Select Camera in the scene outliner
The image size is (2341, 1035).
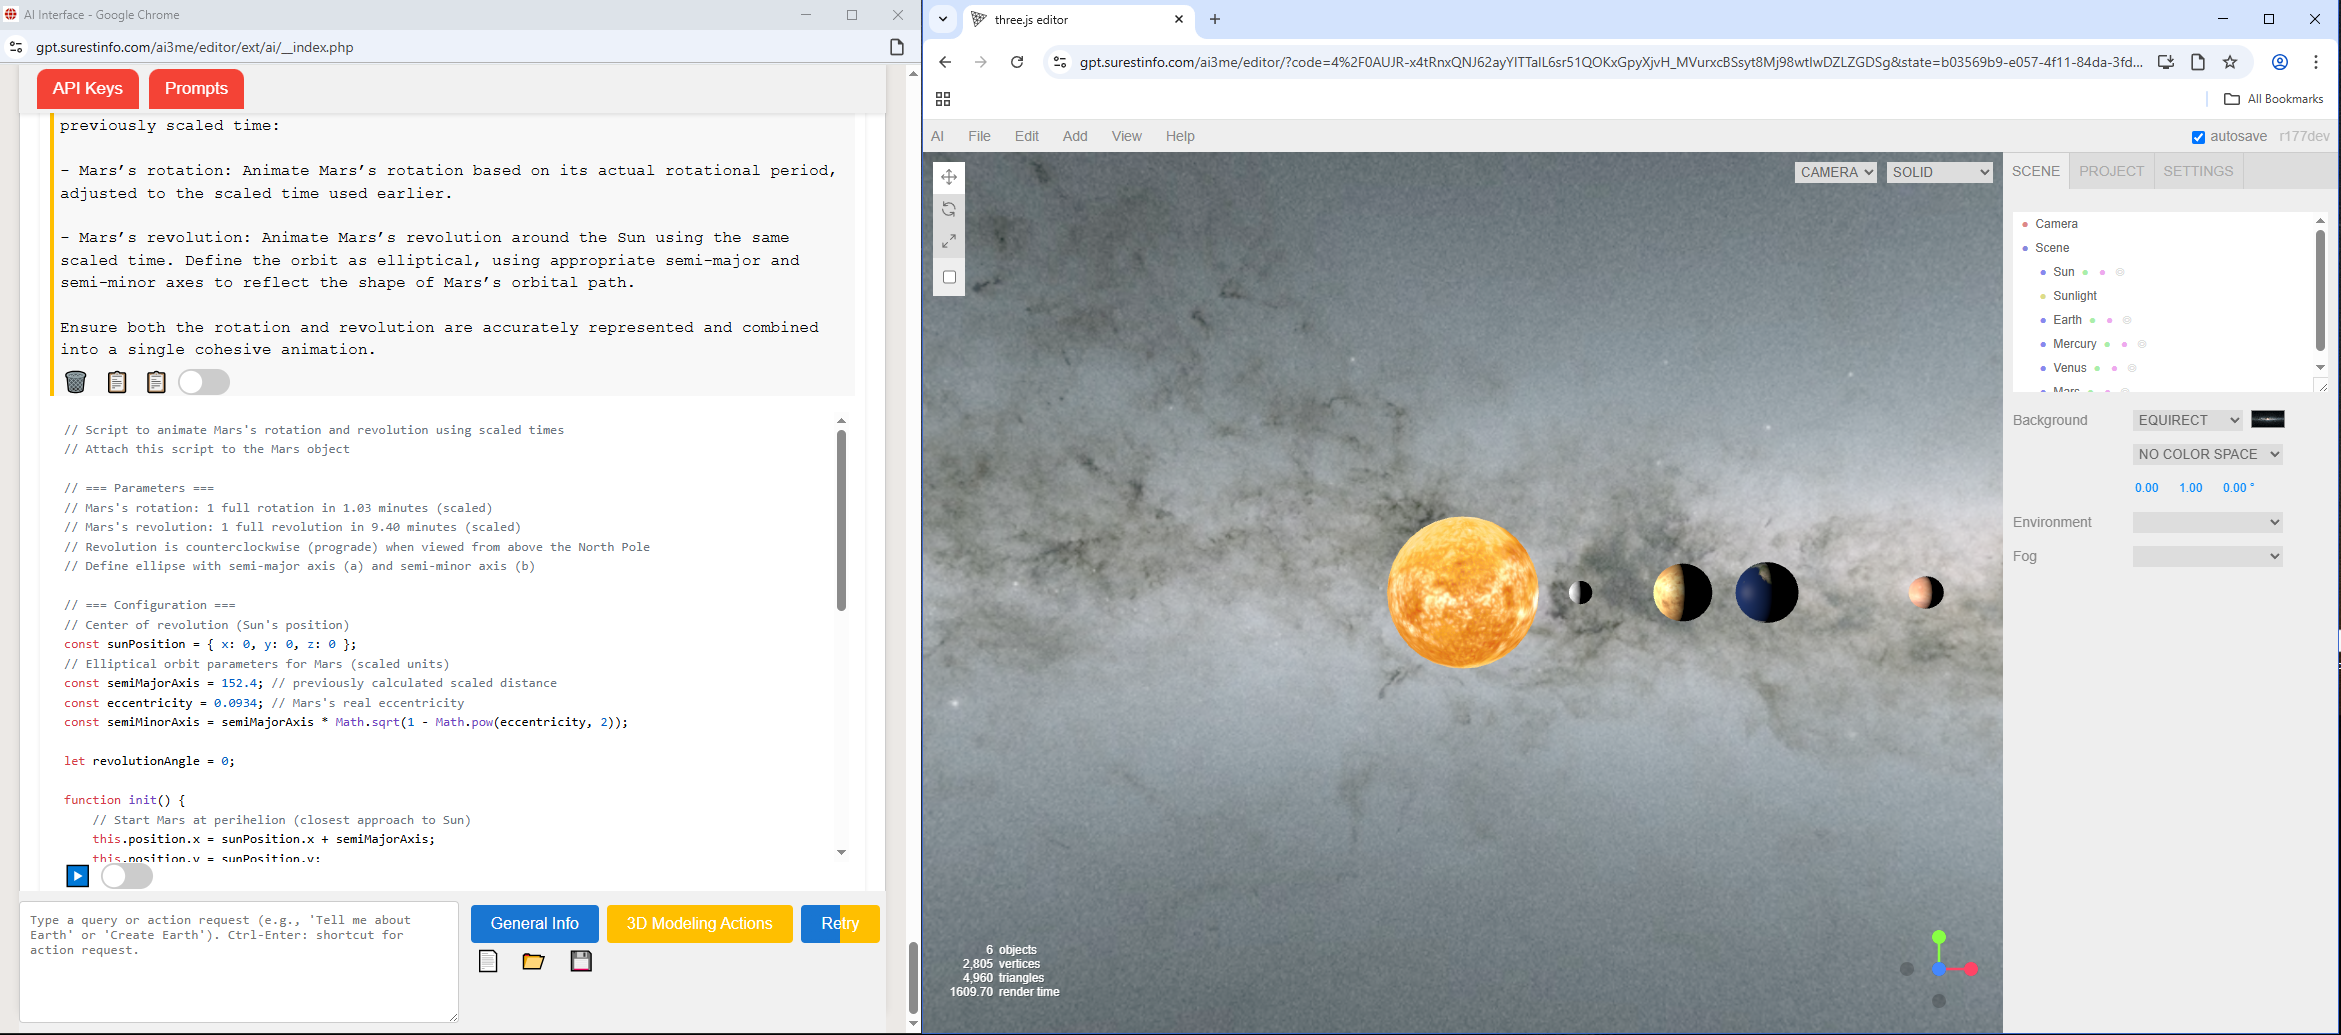point(2056,224)
